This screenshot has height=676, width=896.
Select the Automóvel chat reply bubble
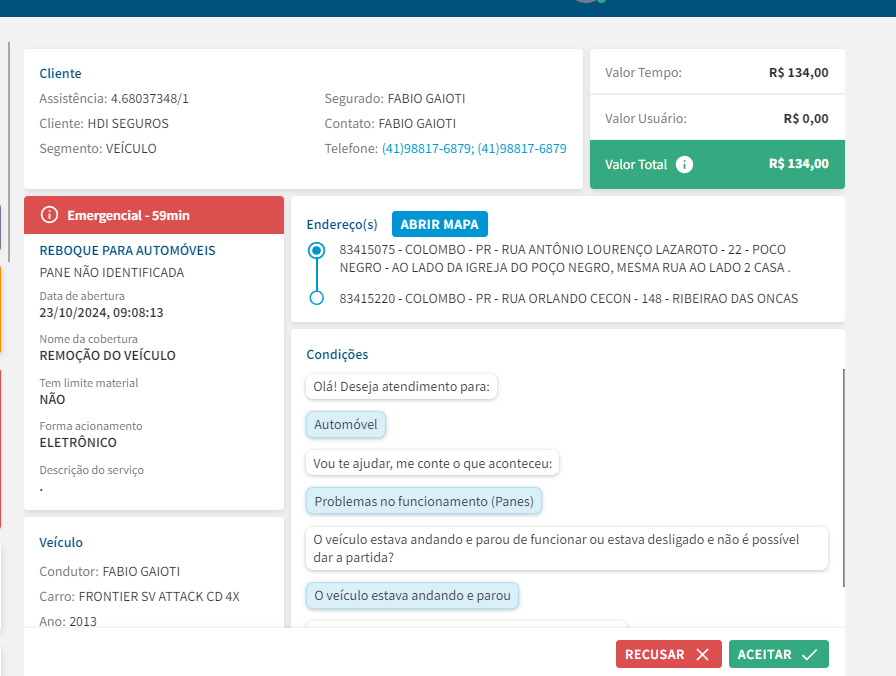tap(345, 424)
